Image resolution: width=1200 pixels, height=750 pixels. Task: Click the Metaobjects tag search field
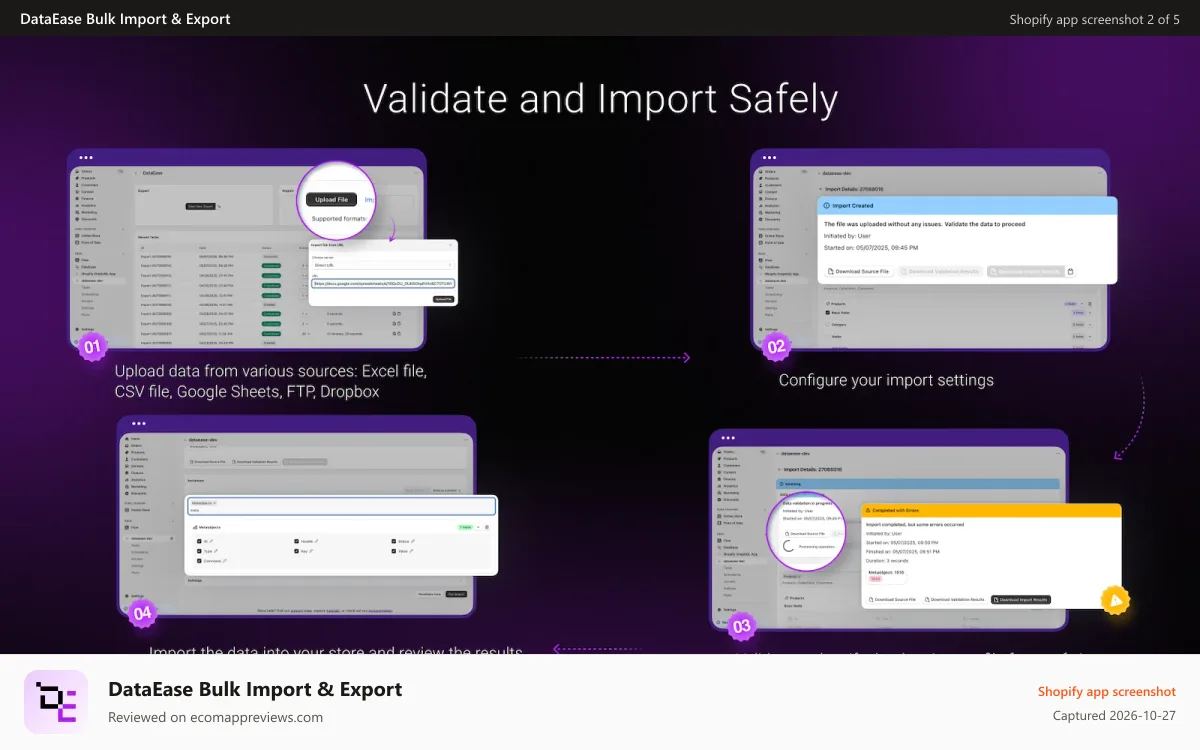coord(342,506)
